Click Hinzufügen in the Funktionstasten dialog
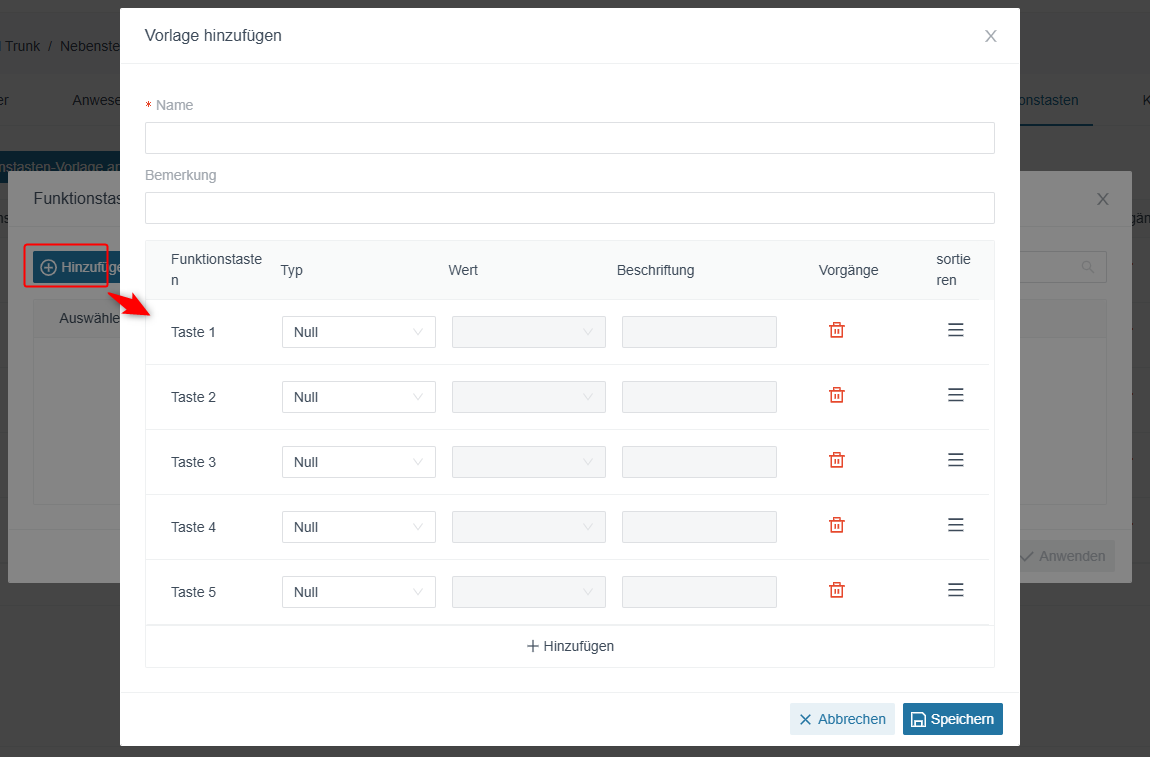This screenshot has width=1150, height=757. [76, 267]
